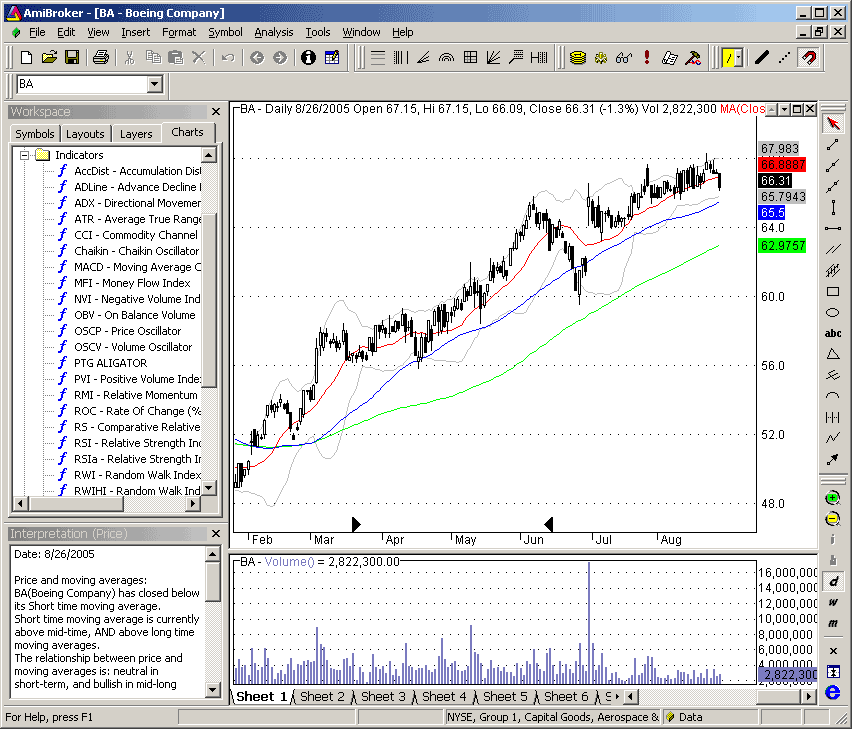
Task: Click the chart pane up-arrow button
Action: 772,109
